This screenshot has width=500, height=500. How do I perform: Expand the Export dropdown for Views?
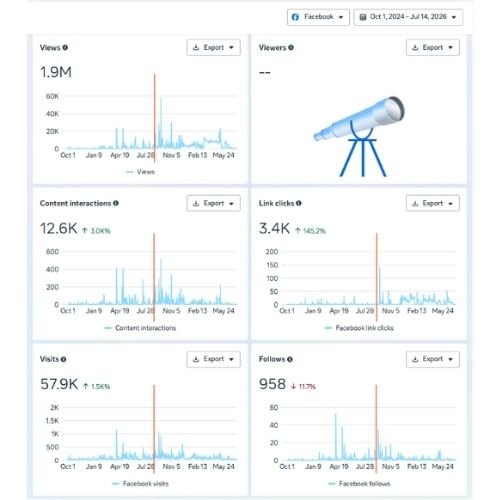click(213, 48)
